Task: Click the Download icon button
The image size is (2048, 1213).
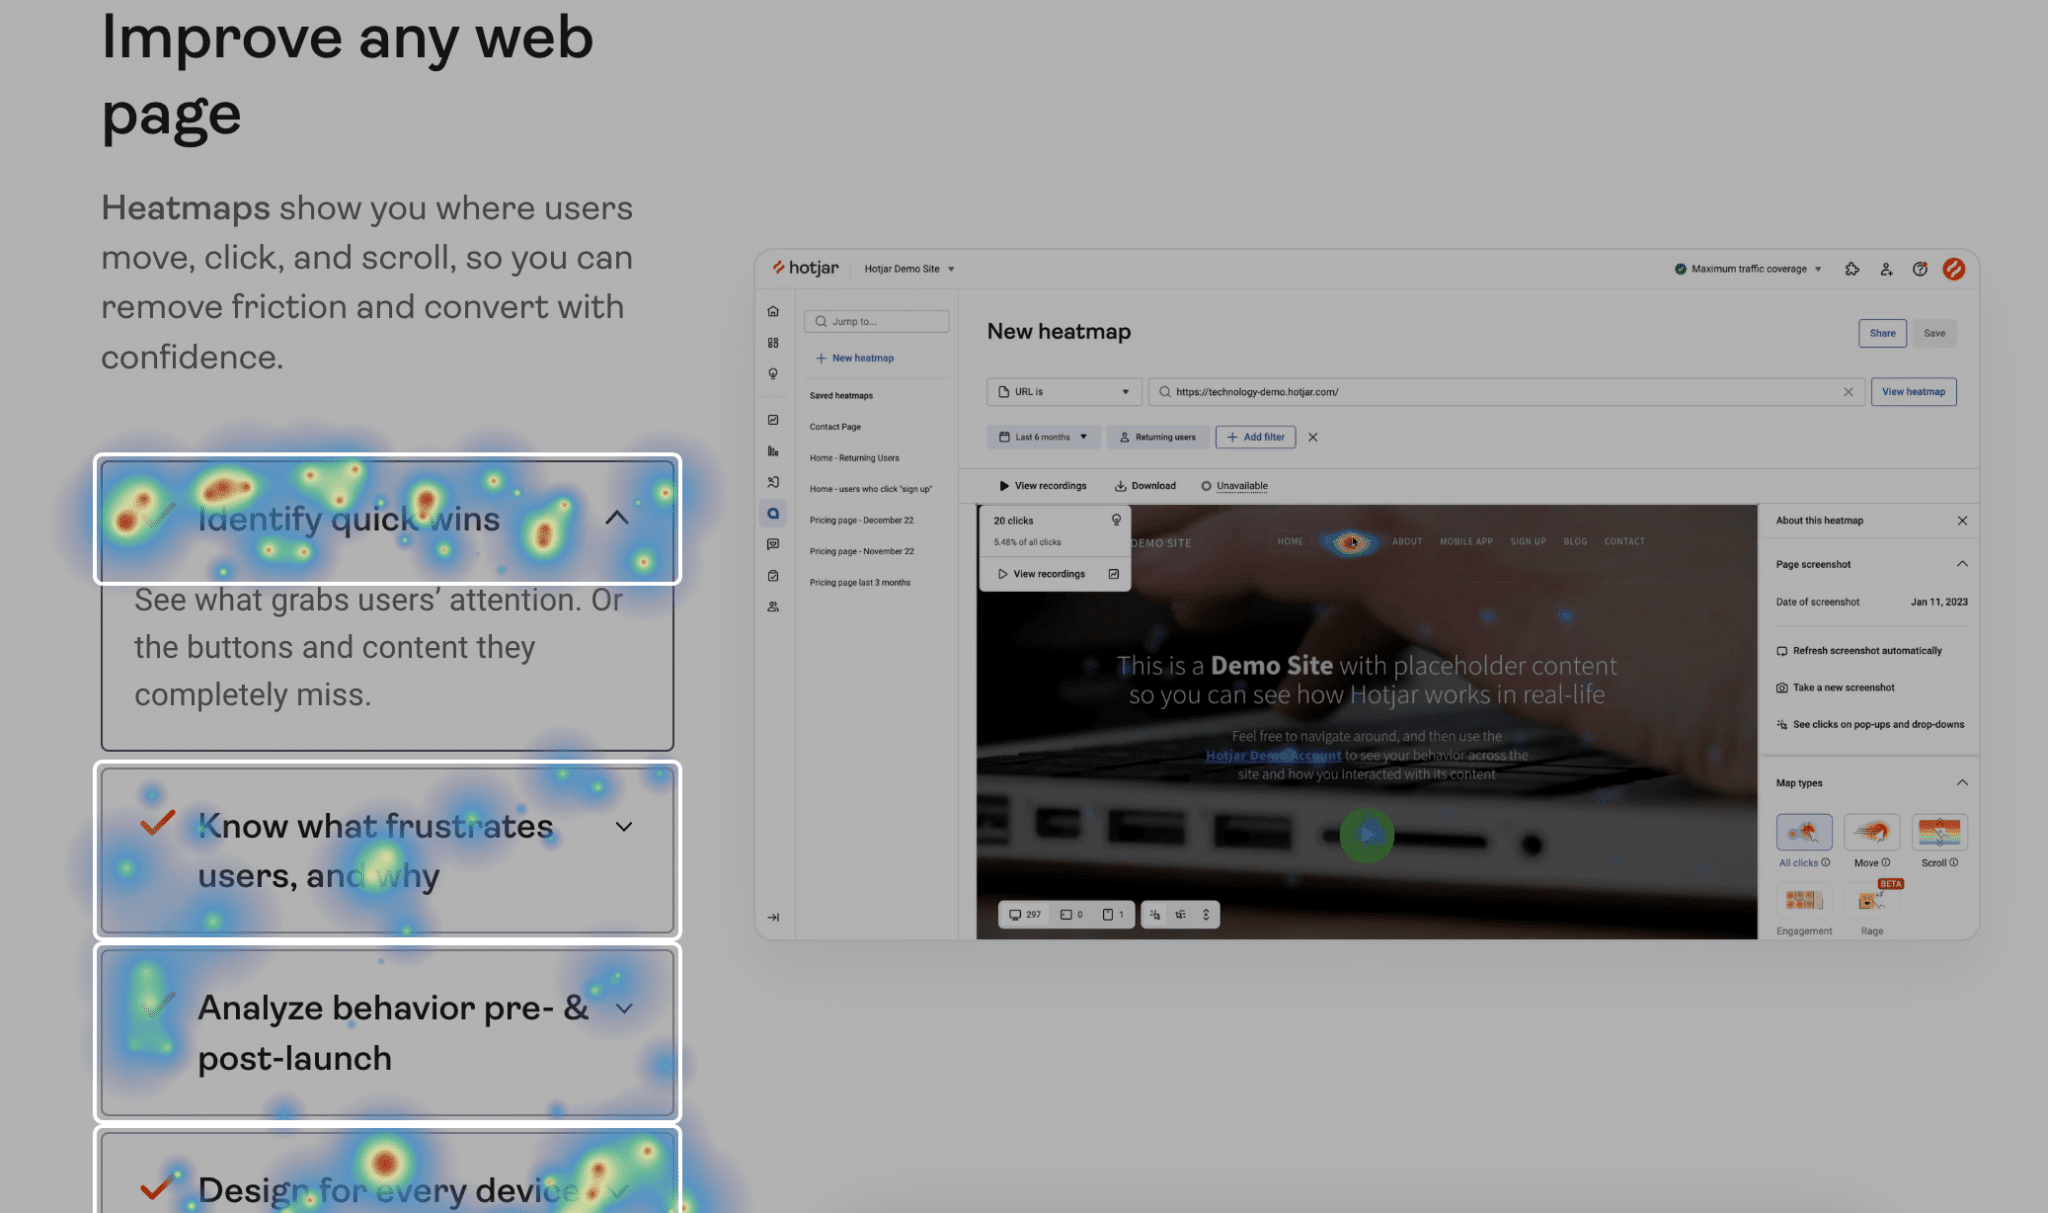Action: [1145, 486]
